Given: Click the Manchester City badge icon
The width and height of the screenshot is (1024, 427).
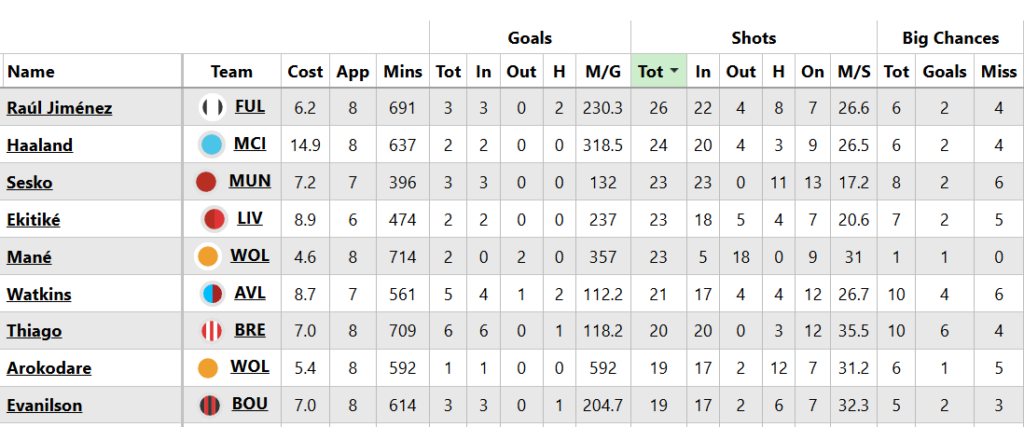Looking at the screenshot, I should [x=211, y=145].
